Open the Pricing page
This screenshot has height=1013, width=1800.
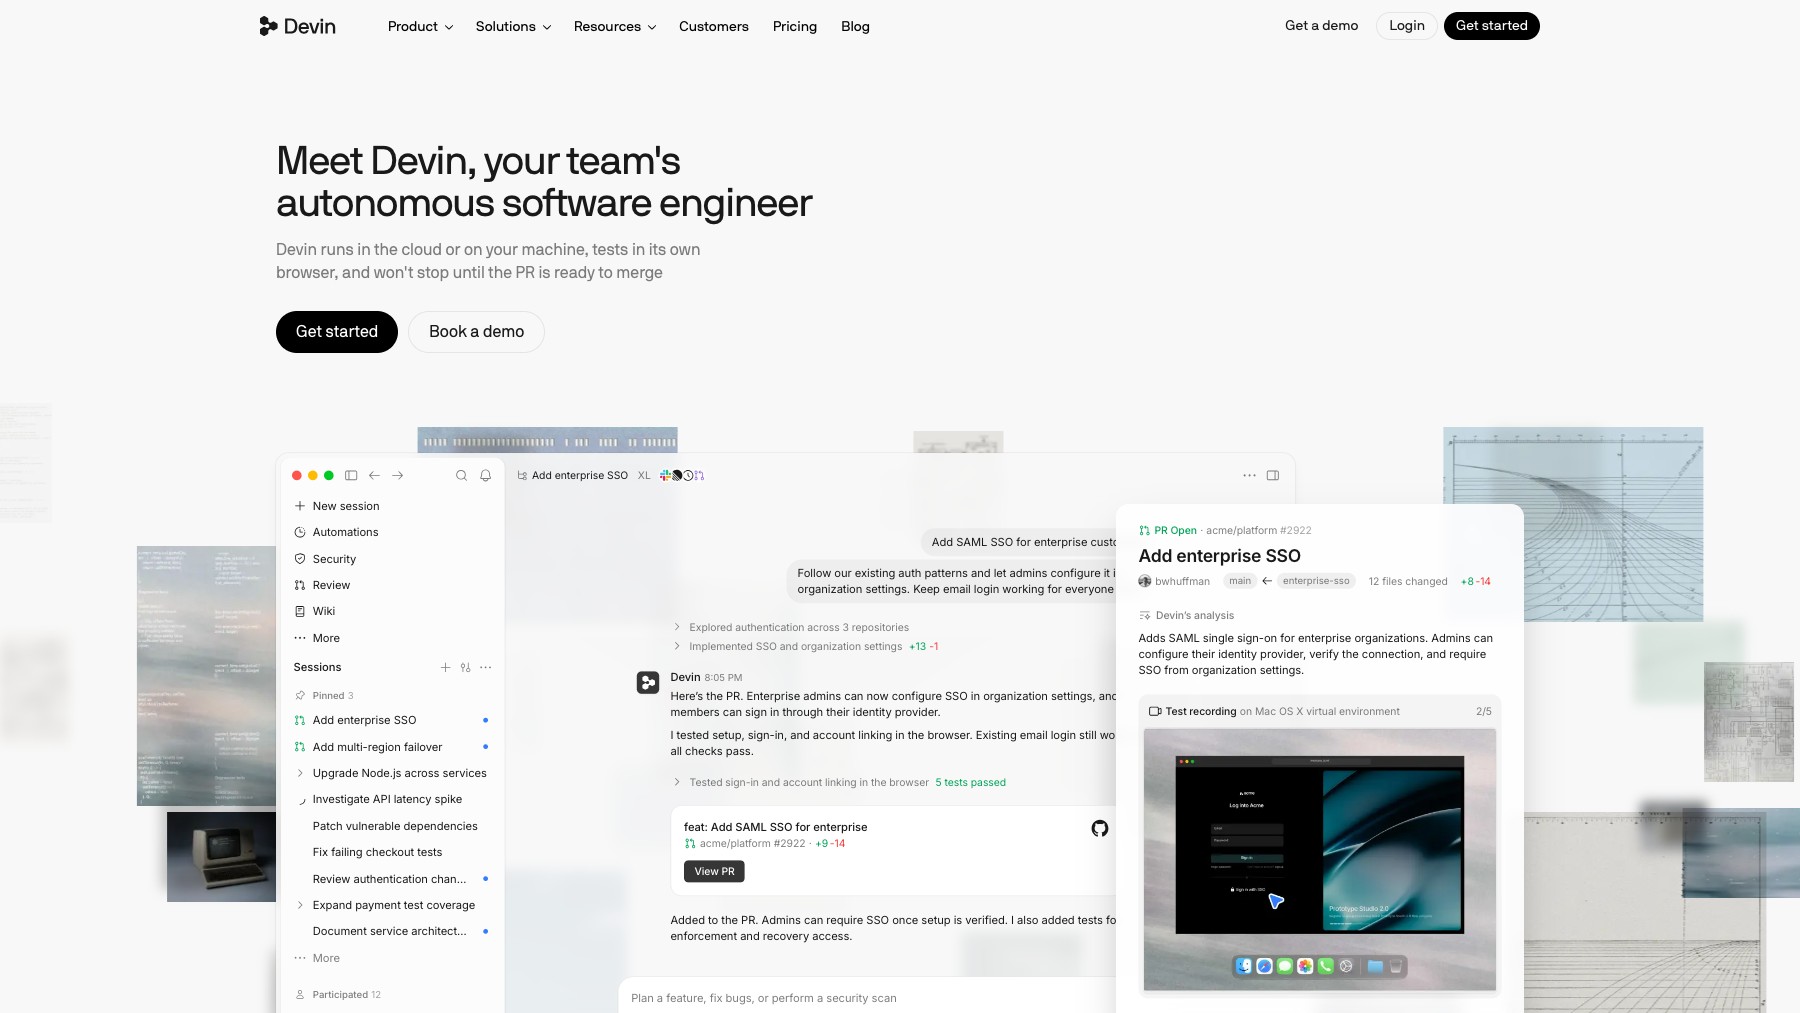tap(795, 27)
